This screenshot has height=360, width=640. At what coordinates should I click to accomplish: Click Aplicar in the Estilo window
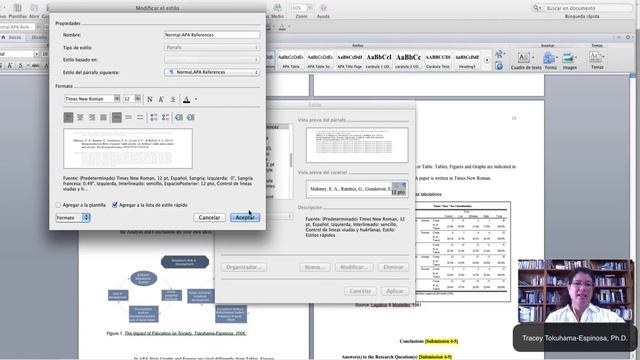(395, 291)
